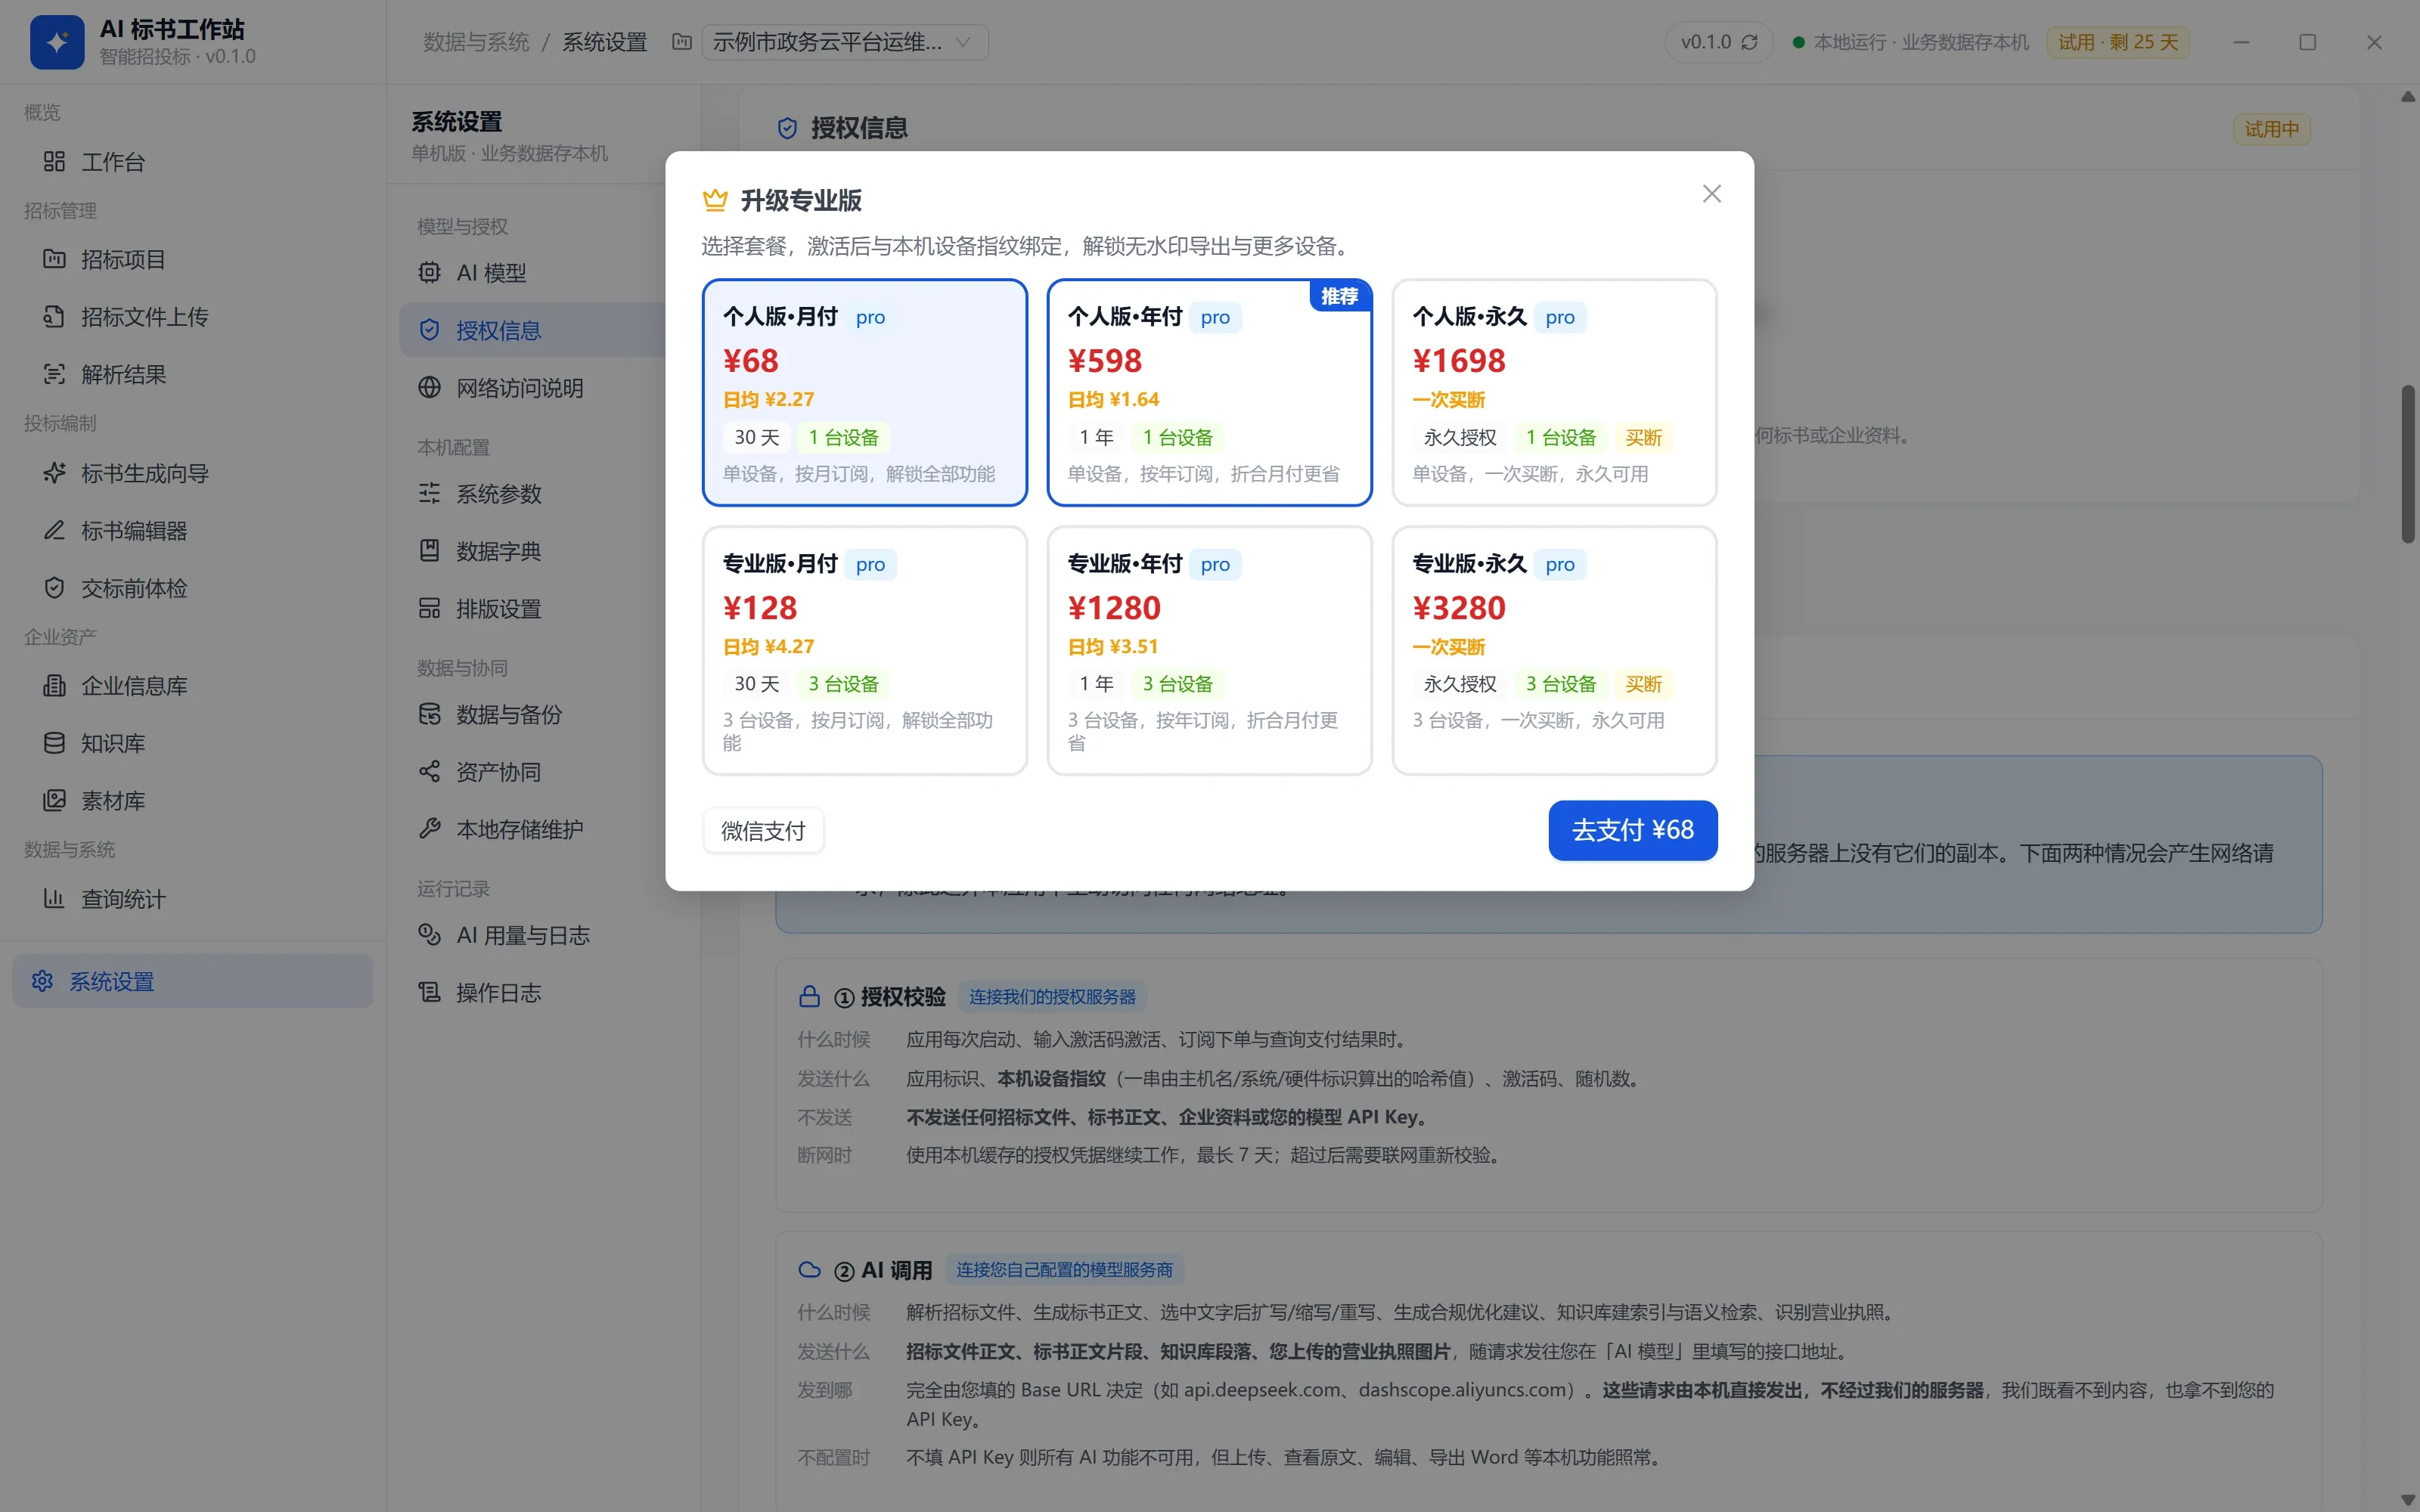Open 企业信息库
This screenshot has height=1512, width=2420.
(193, 686)
